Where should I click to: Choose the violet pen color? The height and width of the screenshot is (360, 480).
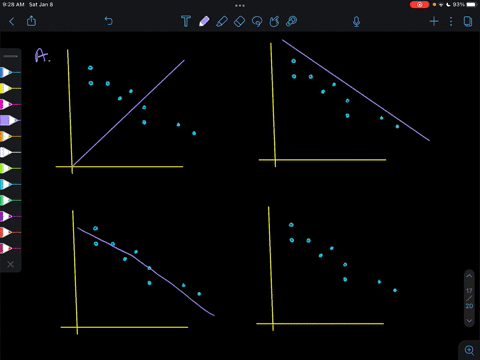point(10,216)
